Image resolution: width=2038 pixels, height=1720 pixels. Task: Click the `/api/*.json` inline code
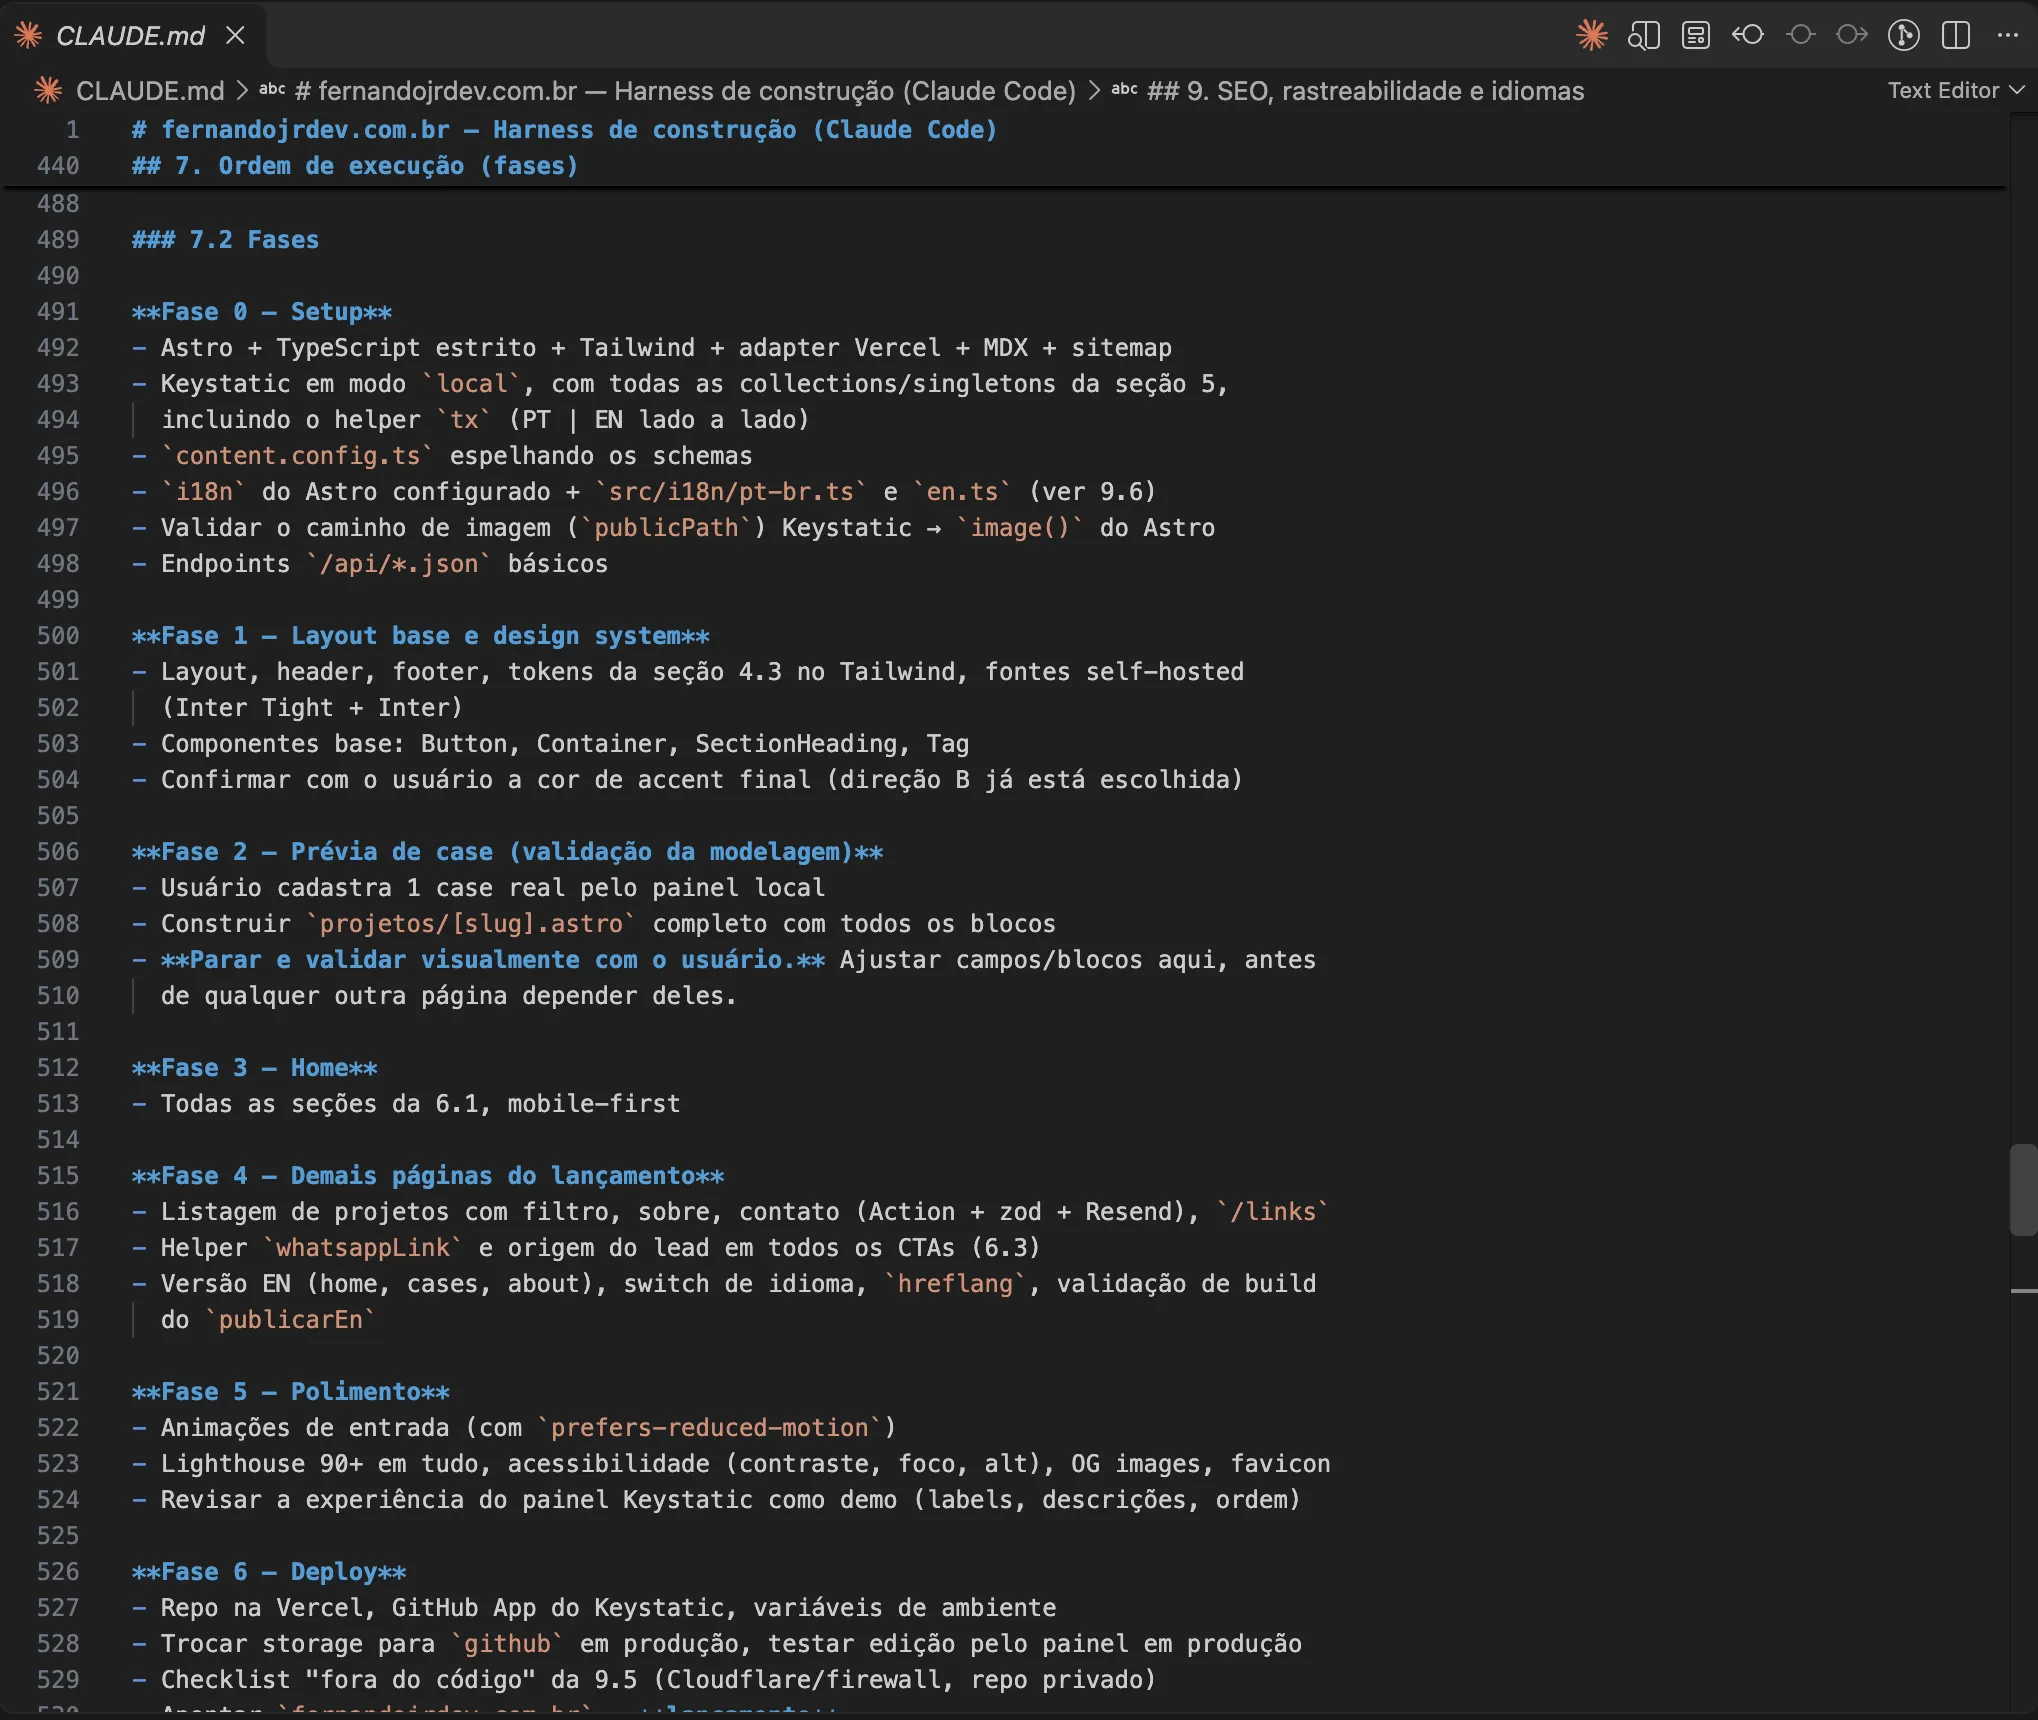point(399,564)
